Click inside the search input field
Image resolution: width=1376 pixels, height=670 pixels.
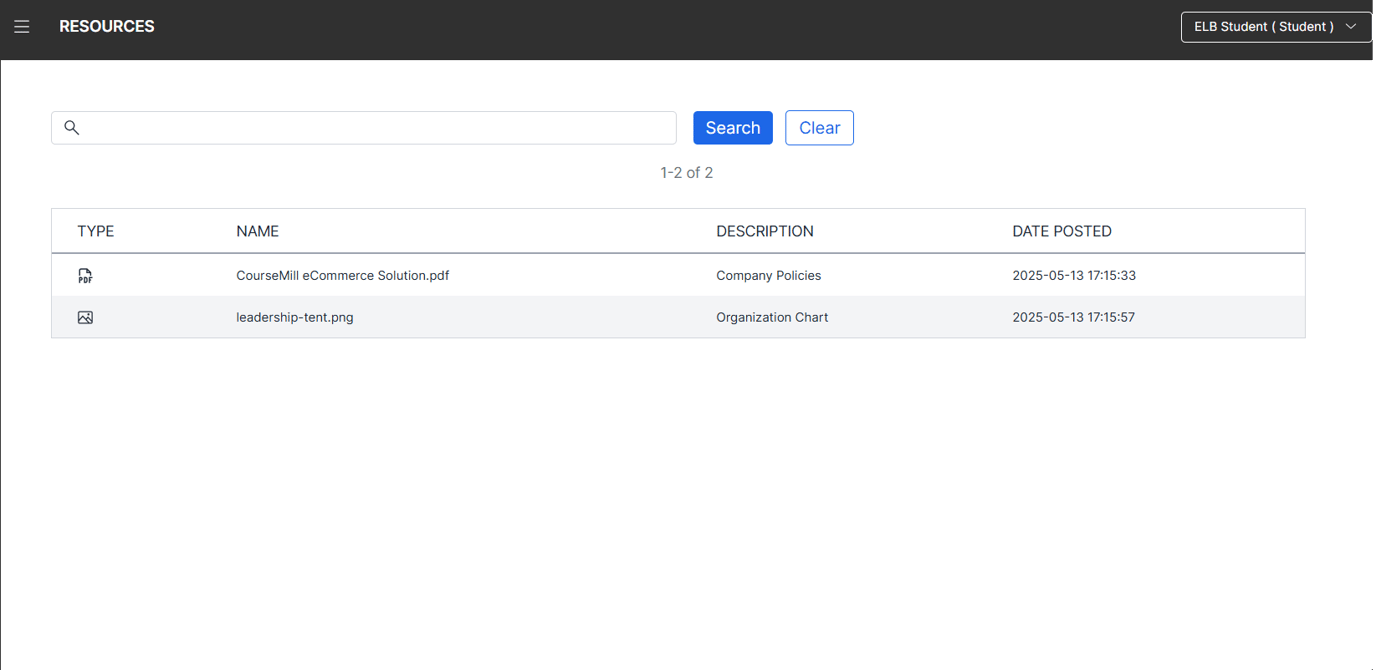click(363, 127)
